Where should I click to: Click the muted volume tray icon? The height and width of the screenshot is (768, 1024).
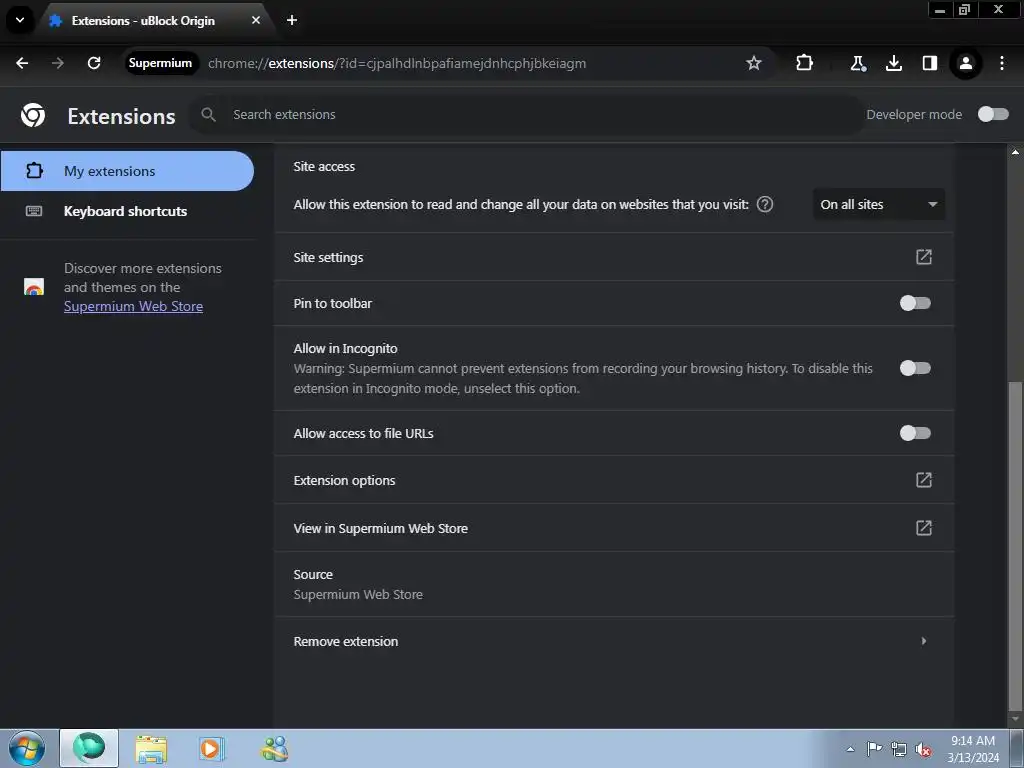tap(923, 749)
